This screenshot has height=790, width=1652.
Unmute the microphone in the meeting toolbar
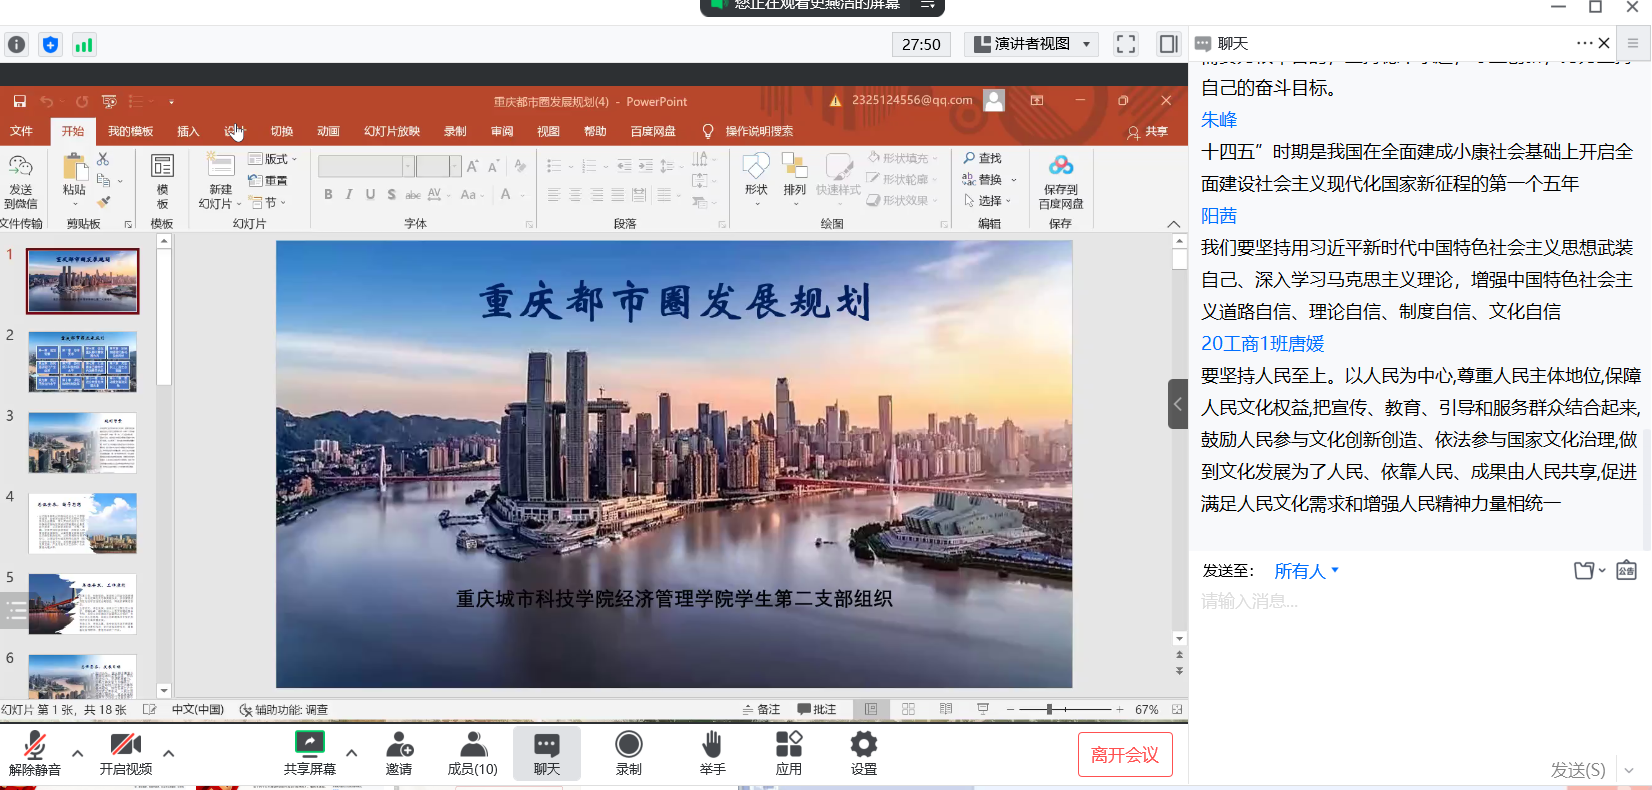coord(35,753)
